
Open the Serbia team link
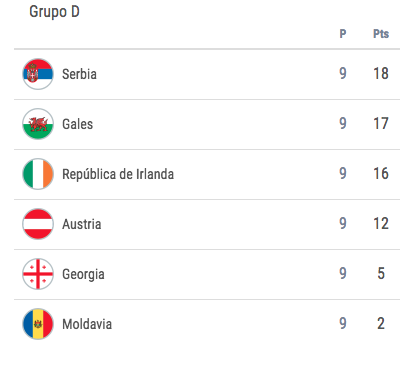click(79, 74)
